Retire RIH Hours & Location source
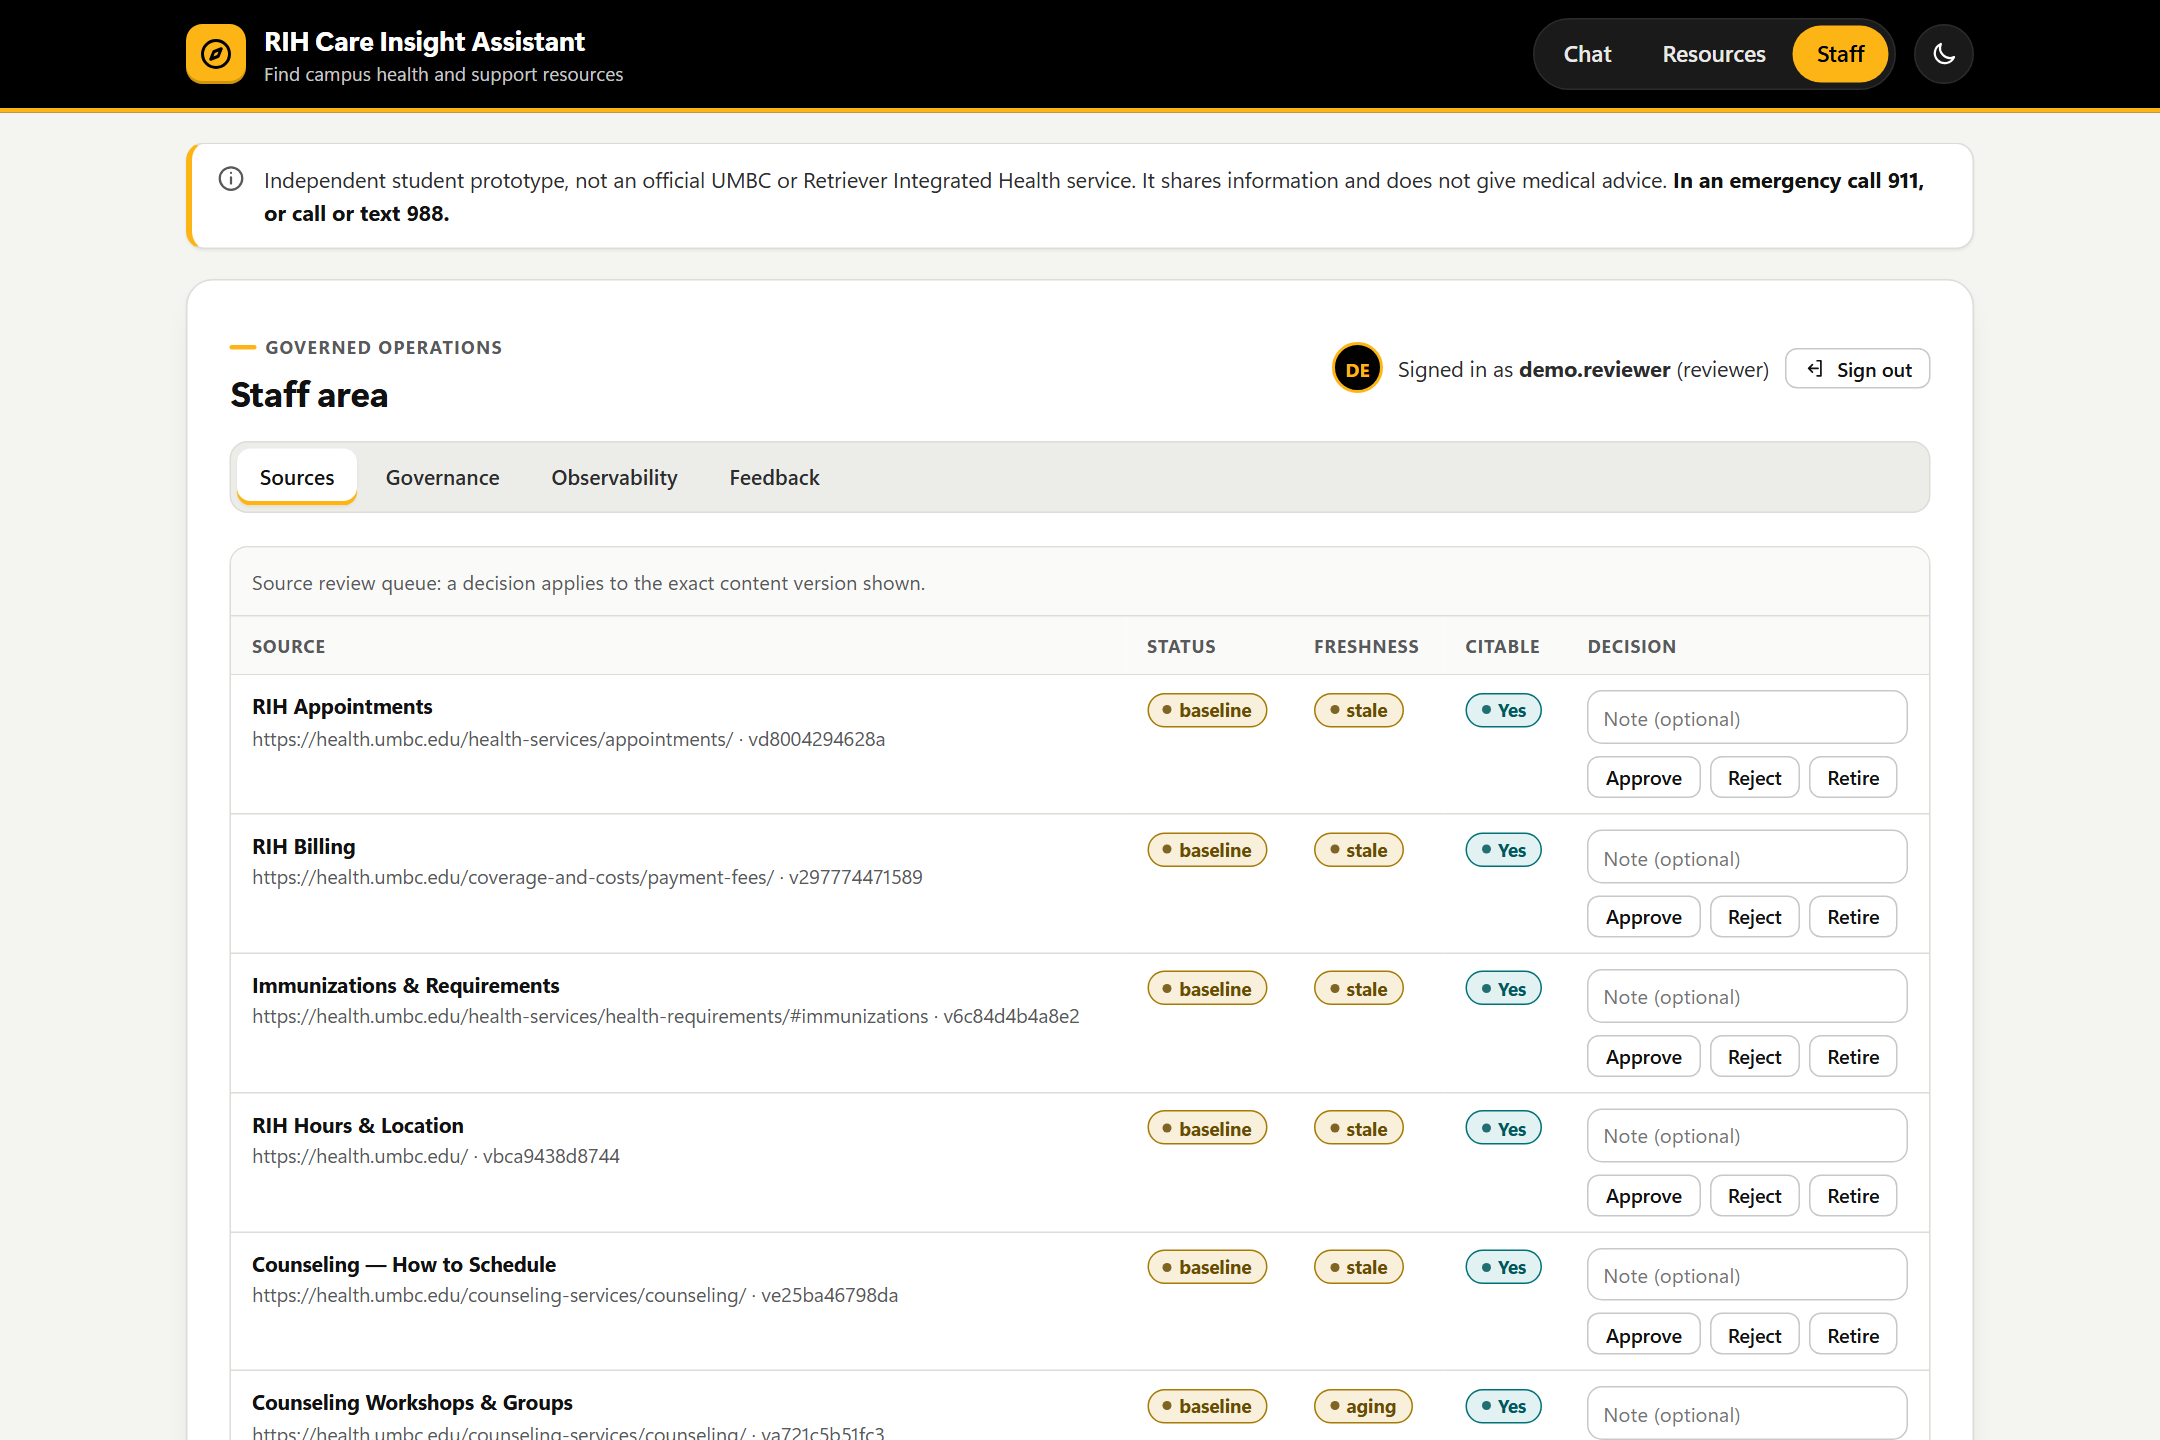 (x=1853, y=1196)
